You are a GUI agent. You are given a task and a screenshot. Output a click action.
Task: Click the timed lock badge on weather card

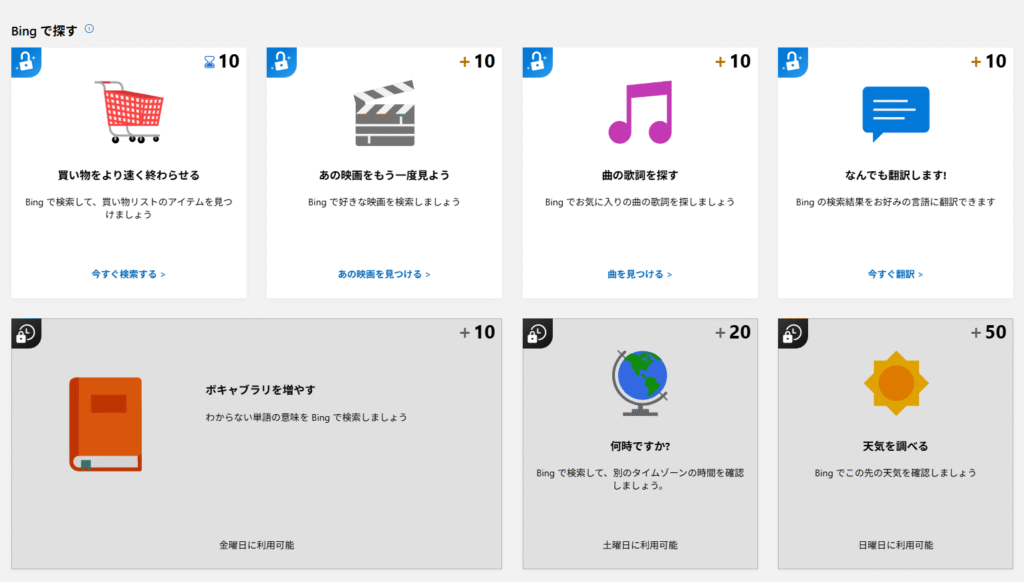[793, 334]
